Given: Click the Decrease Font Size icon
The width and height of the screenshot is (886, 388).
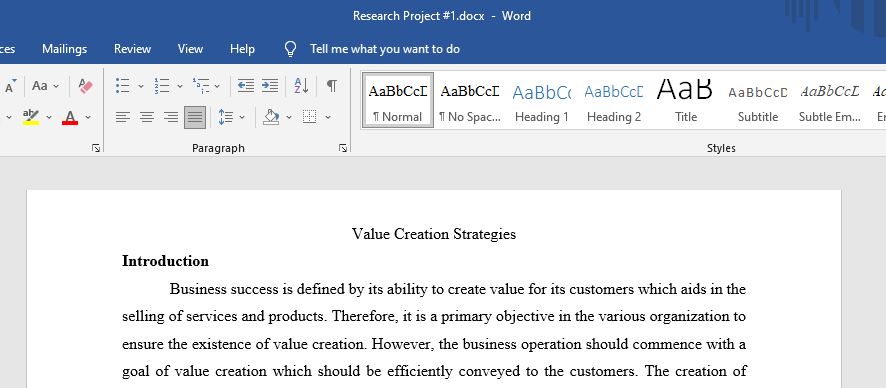Looking at the screenshot, I should [x=11, y=86].
